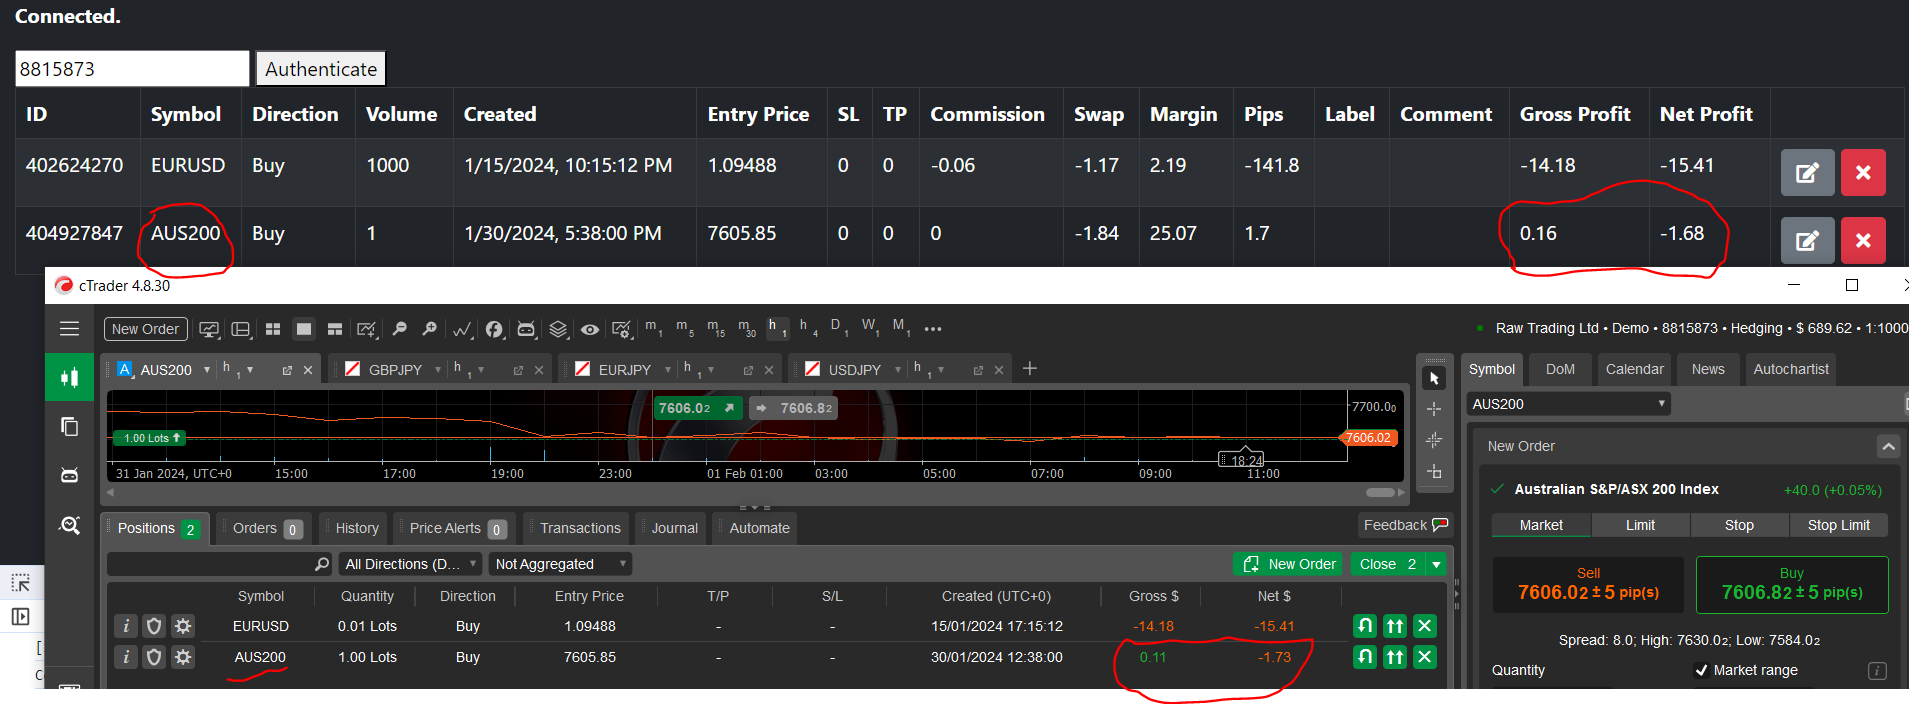Open the Copy section in cTrader sidebar
1909x704 pixels.
pos(69,426)
